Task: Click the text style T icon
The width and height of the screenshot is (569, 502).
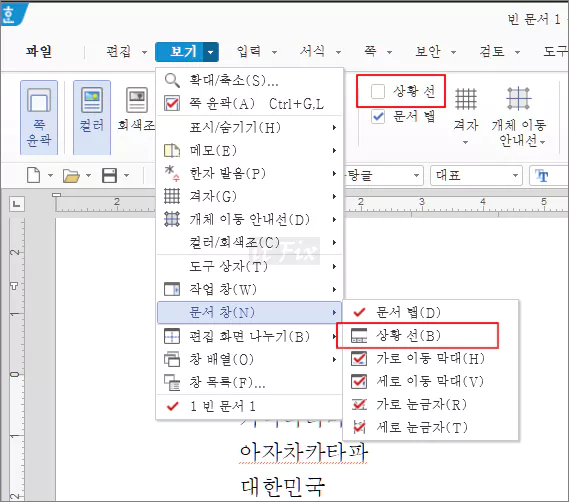Action: pyautogui.click(x=541, y=176)
